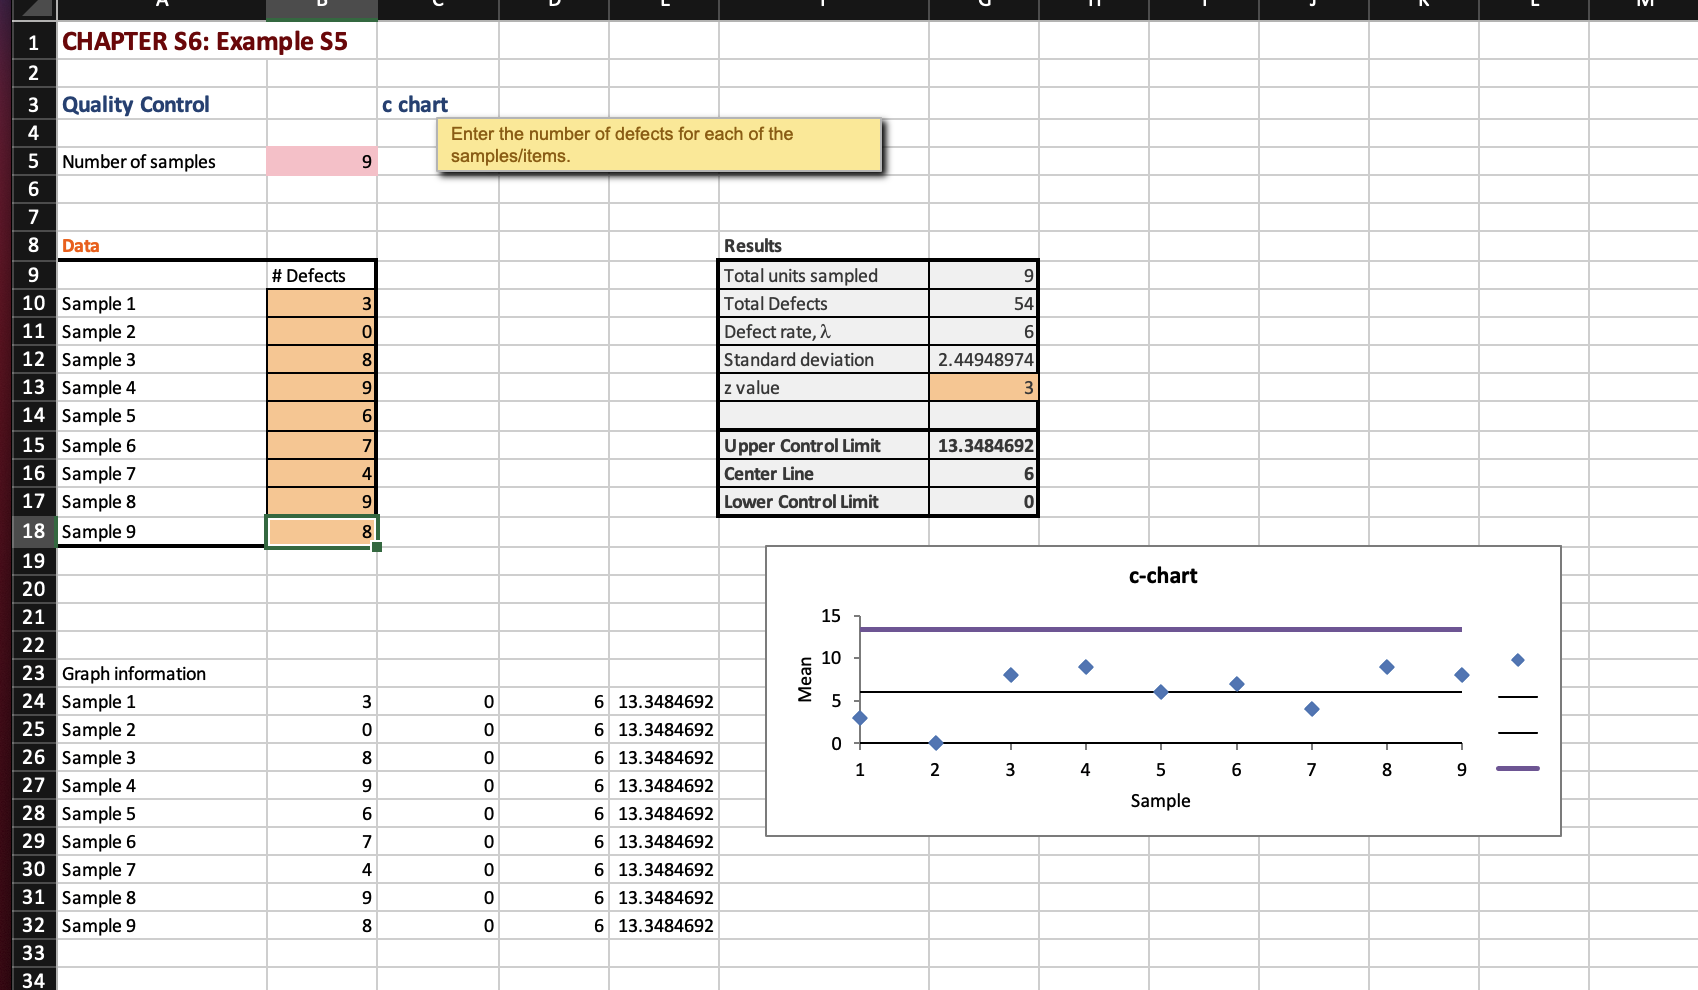Image resolution: width=1698 pixels, height=990 pixels.
Task: Click the c-chart title inside the chart
Action: tap(1161, 575)
